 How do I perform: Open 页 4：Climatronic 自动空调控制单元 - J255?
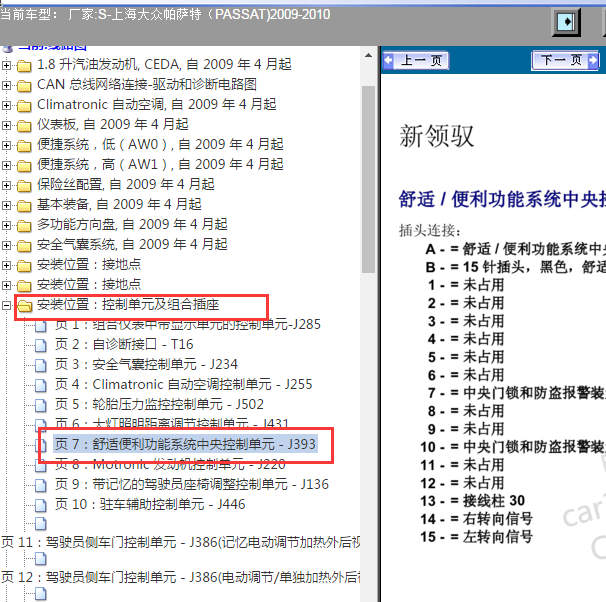pos(183,384)
